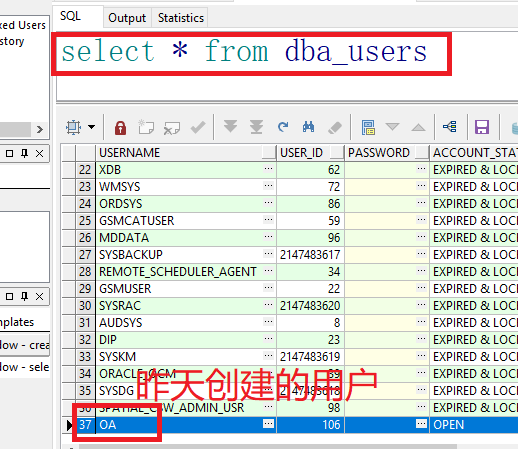Click the eraser clear record icon
Image resolution: width=518 pixels, height=449 pixels.
click(x=335, y=127)
